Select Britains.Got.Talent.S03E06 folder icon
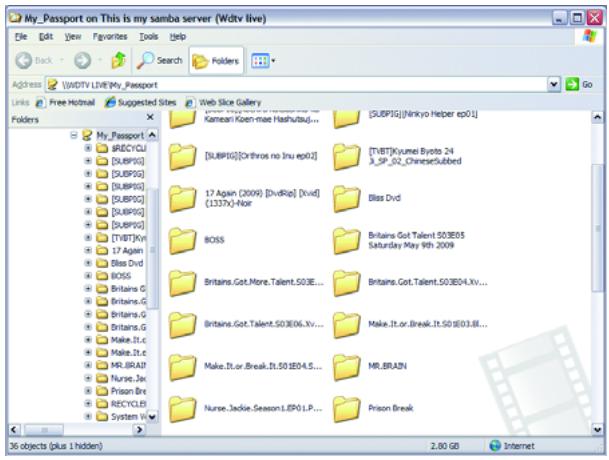 183,324
